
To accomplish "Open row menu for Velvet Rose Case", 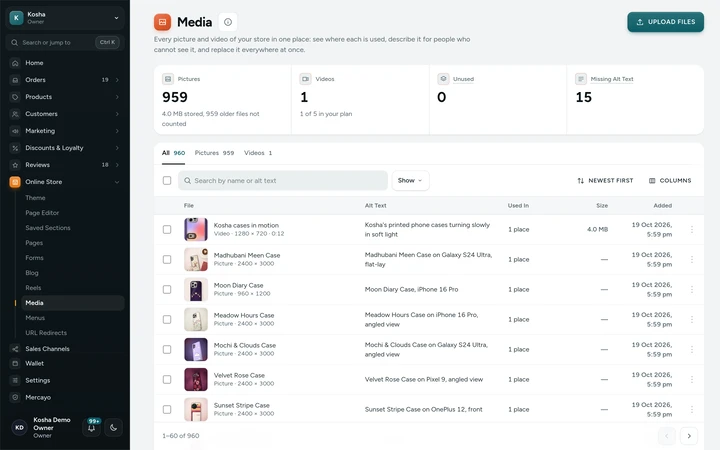I will 692,379.
